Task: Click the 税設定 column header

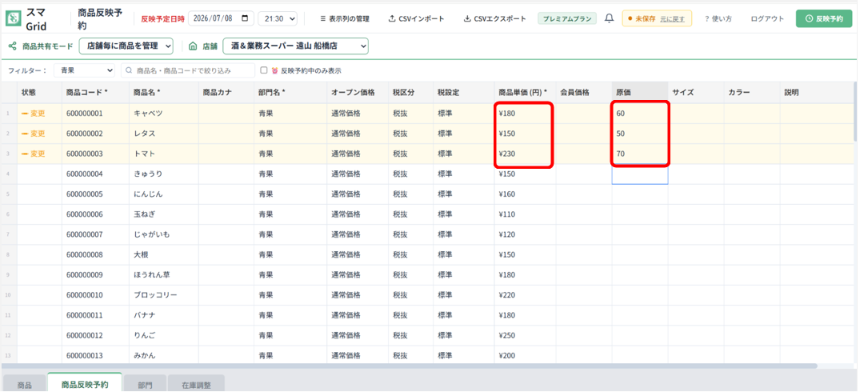Action: [x=464, y=93]
